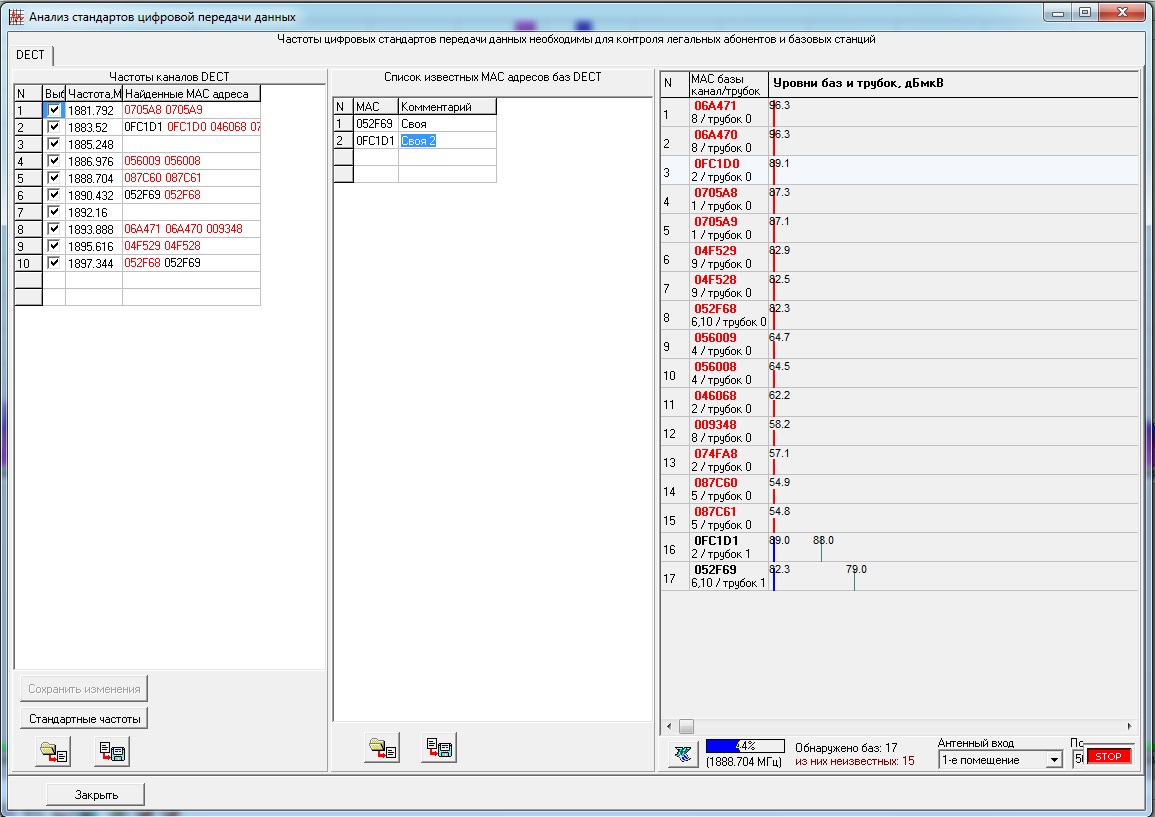The image size is (1155, 817).
Task: Select base 087C61 in levels list
Action: tap(899, 518)
